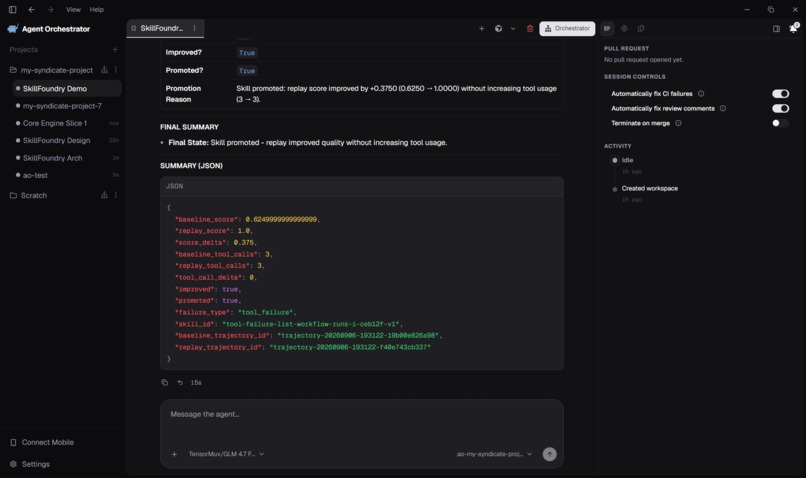Open the SkillFoundry Arch session
806x478 pixels.
pyautogui.click(x=67, y=158)
